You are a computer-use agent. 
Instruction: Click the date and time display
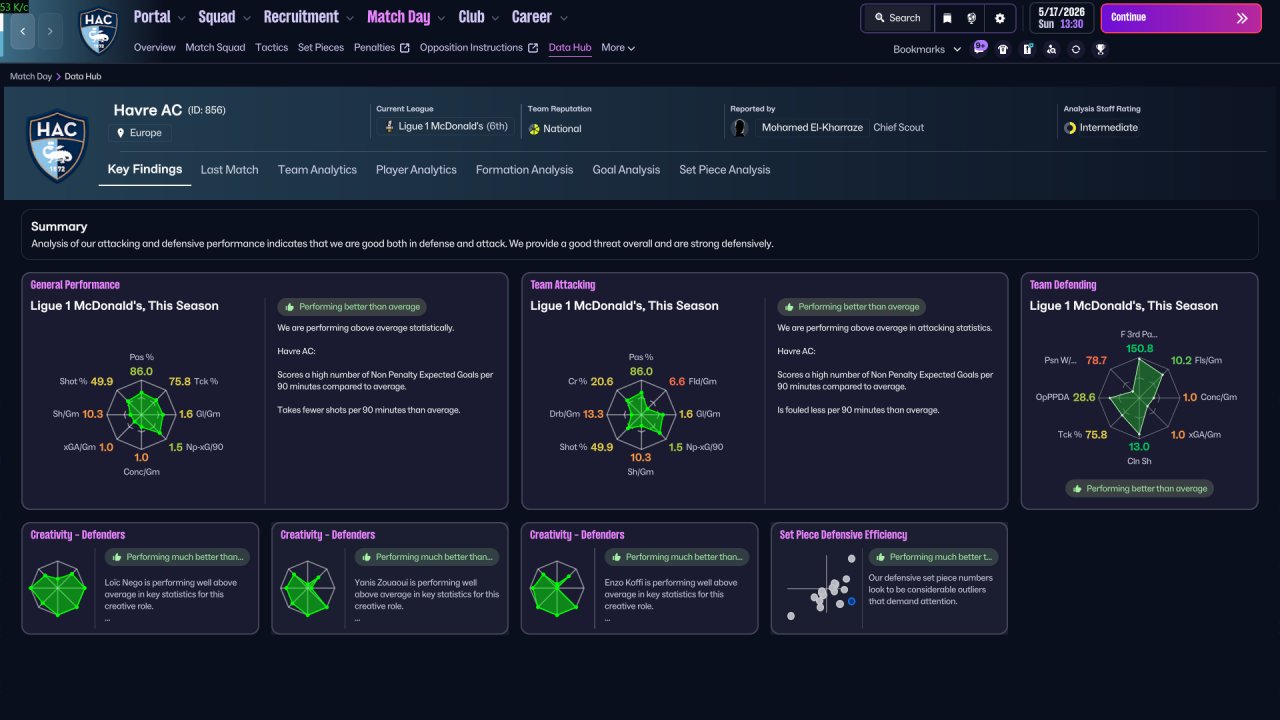(x=1061, y=18)
